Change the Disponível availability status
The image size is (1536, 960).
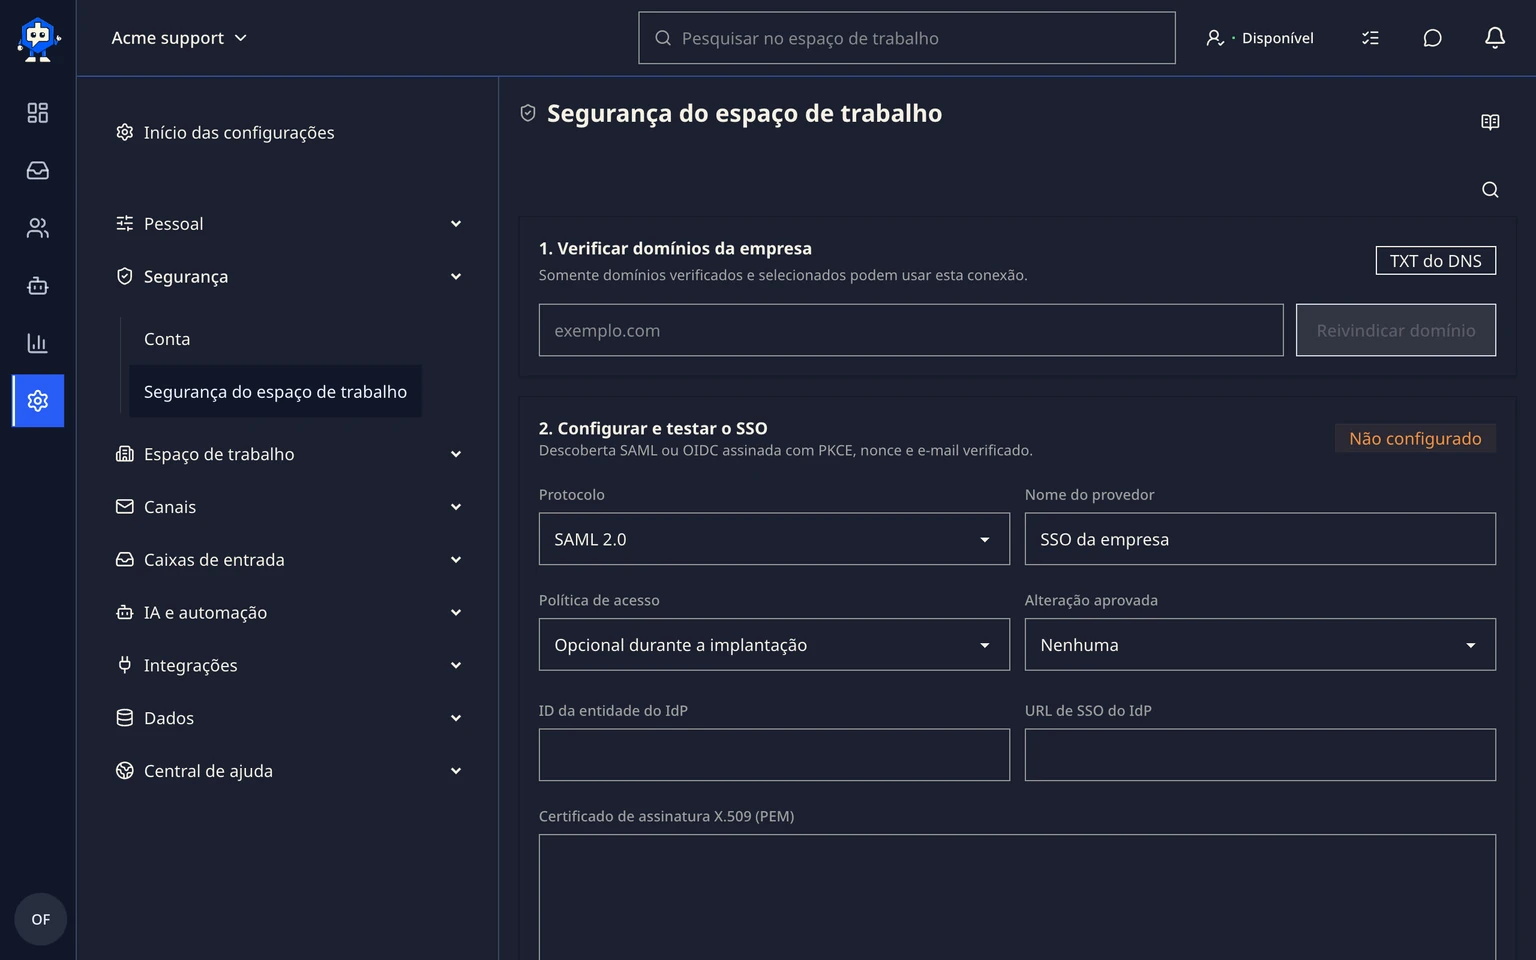1260,38
